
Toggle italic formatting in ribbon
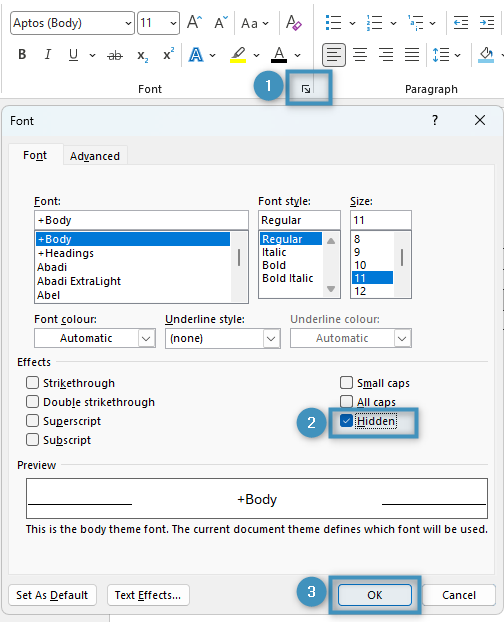[x=48, y=54]
